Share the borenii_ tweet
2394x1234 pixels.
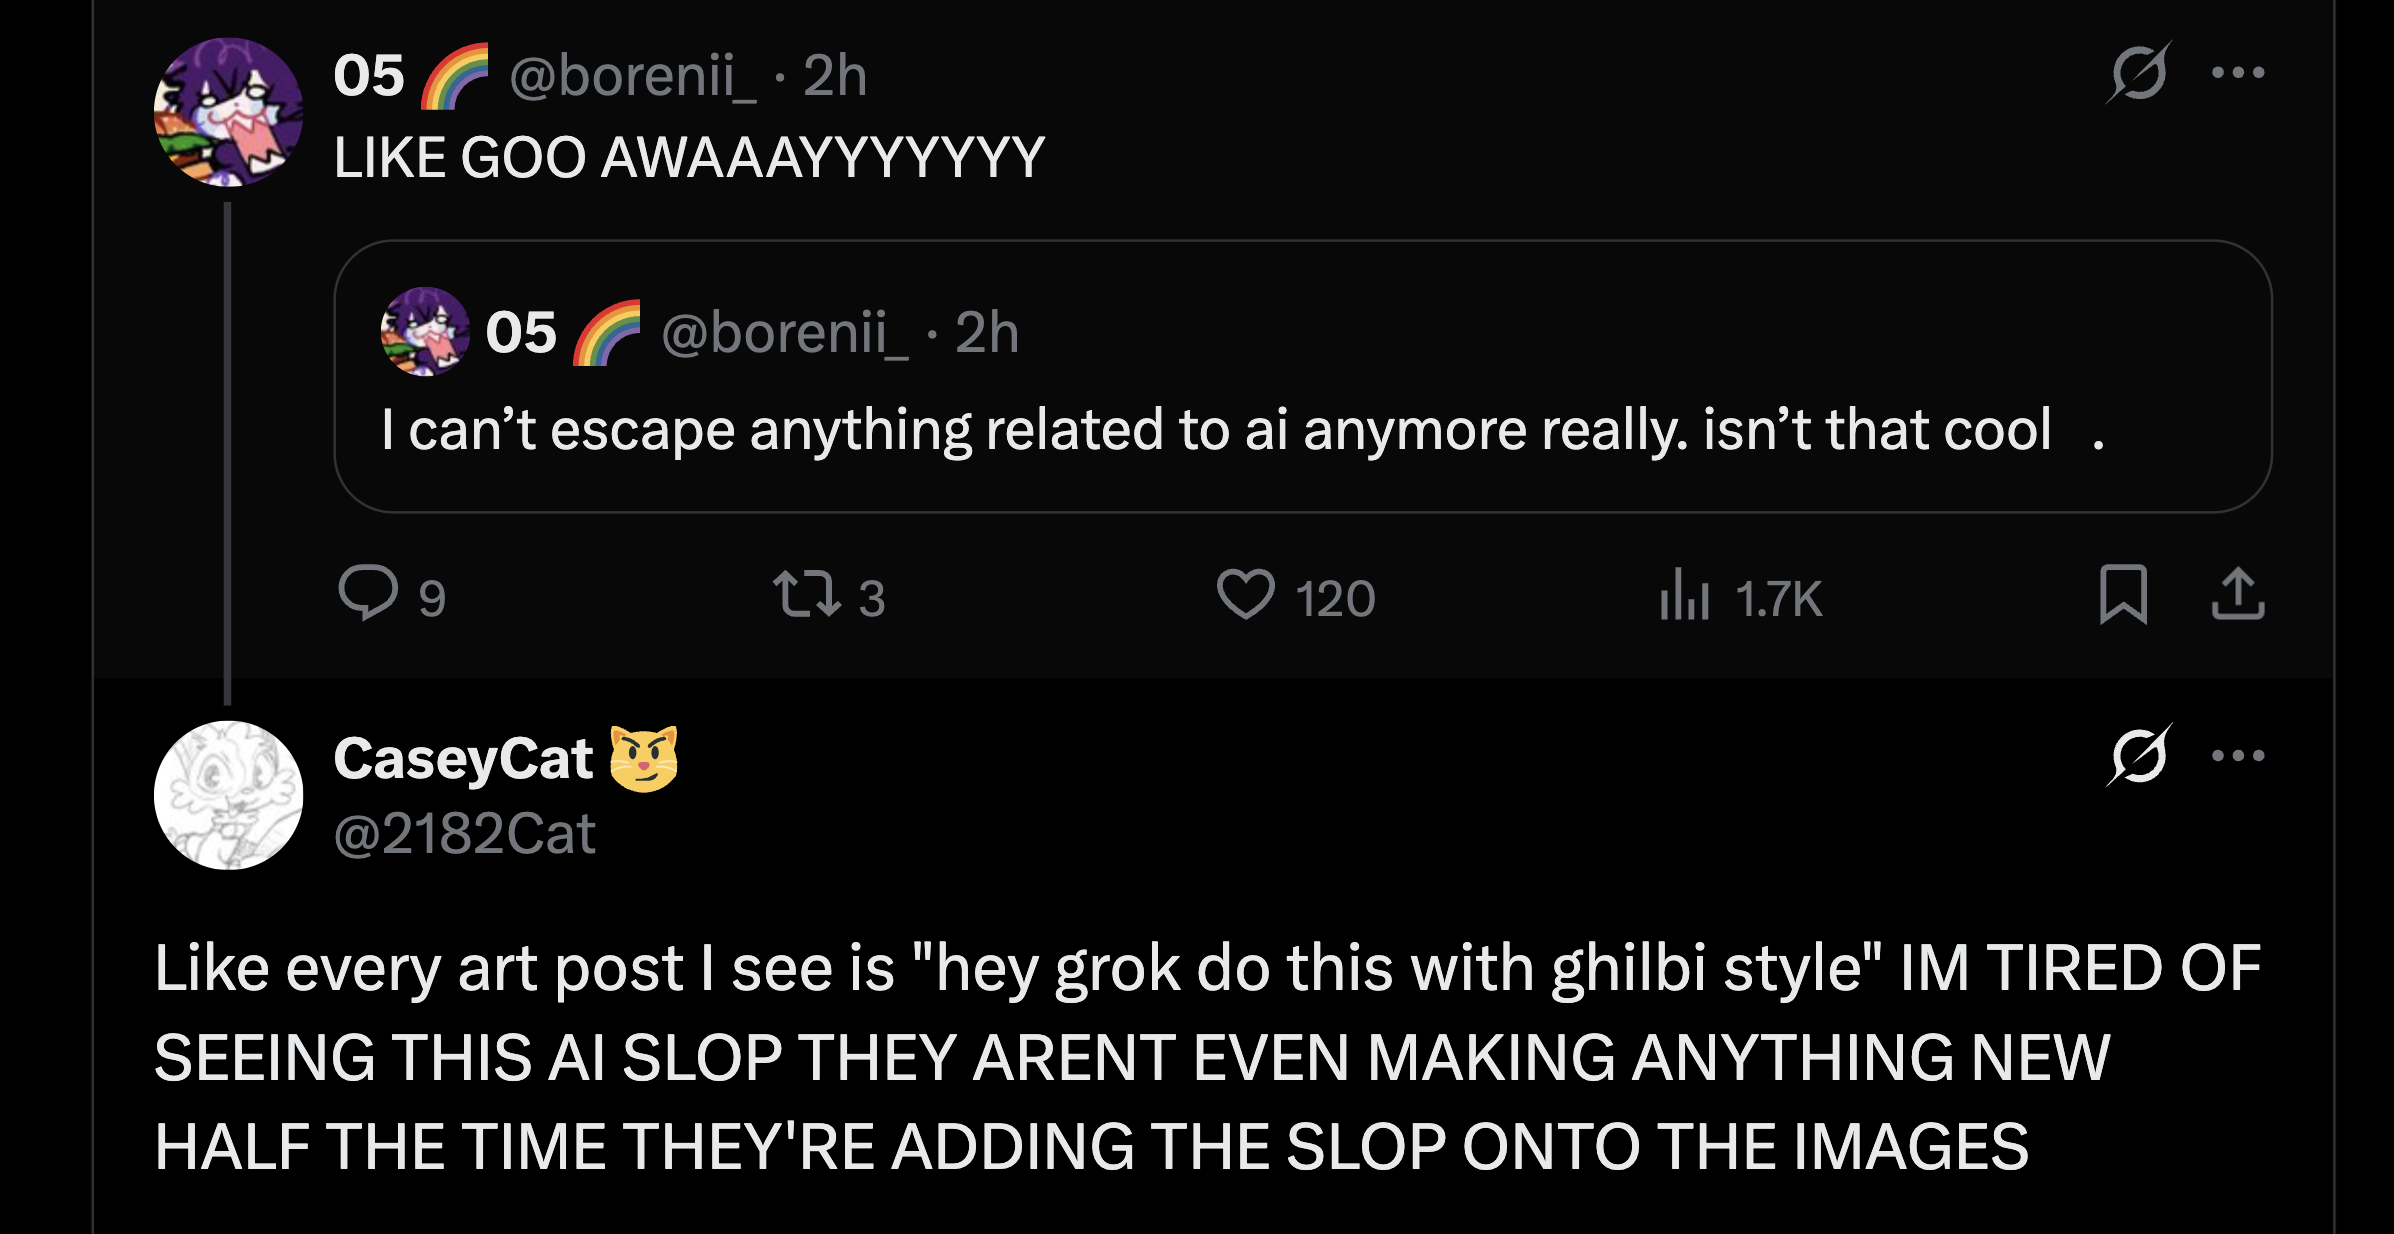[x=2237, y=594]
